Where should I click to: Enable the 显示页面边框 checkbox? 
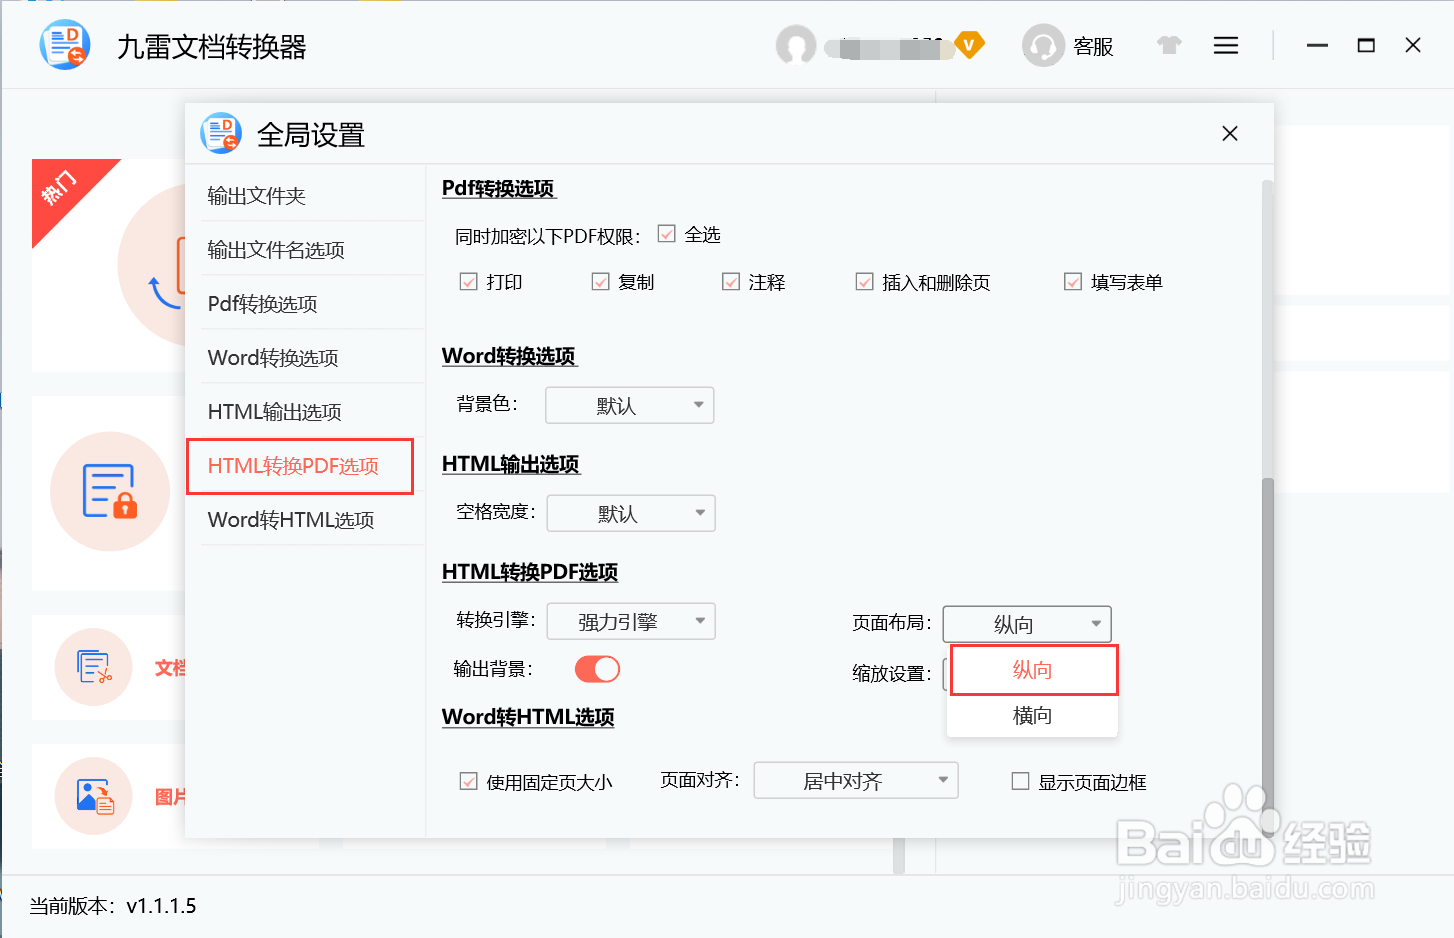point(1020,781)
